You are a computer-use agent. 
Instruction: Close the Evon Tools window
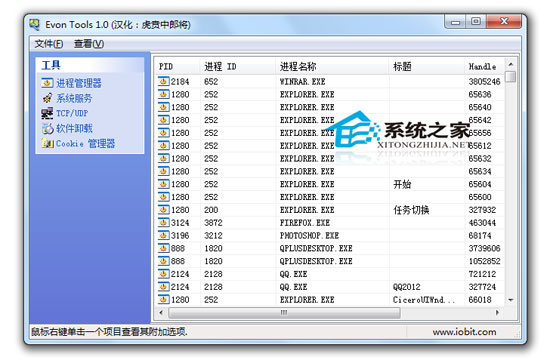504,22
